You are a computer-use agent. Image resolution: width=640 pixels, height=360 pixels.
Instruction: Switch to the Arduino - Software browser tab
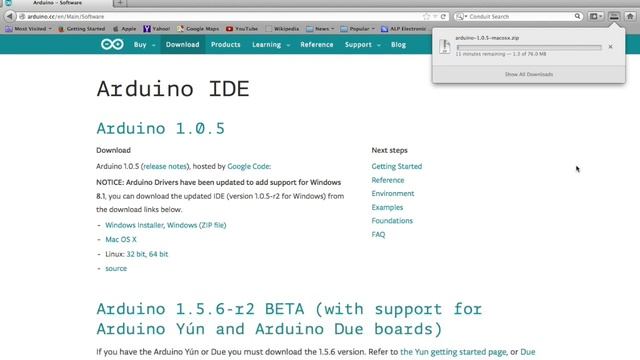pos(57,3)
